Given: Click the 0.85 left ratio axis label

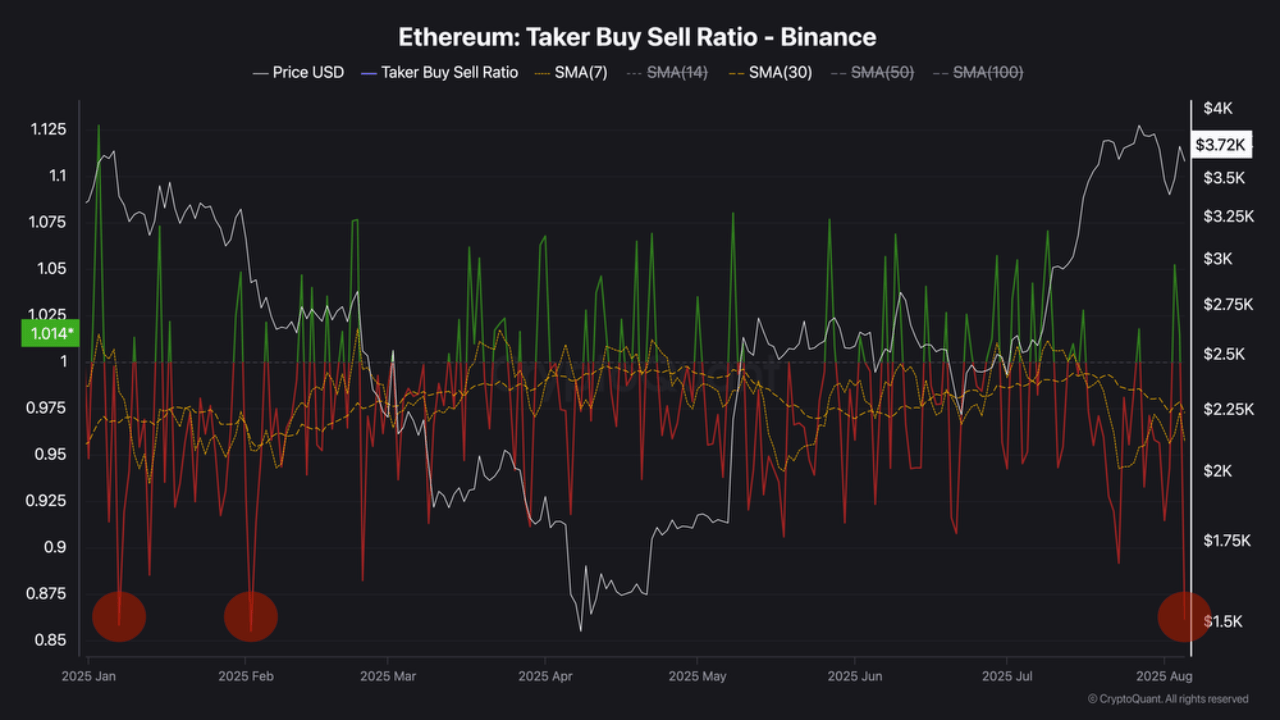Looking at the screenshot, I should click(x=52, y=640).
